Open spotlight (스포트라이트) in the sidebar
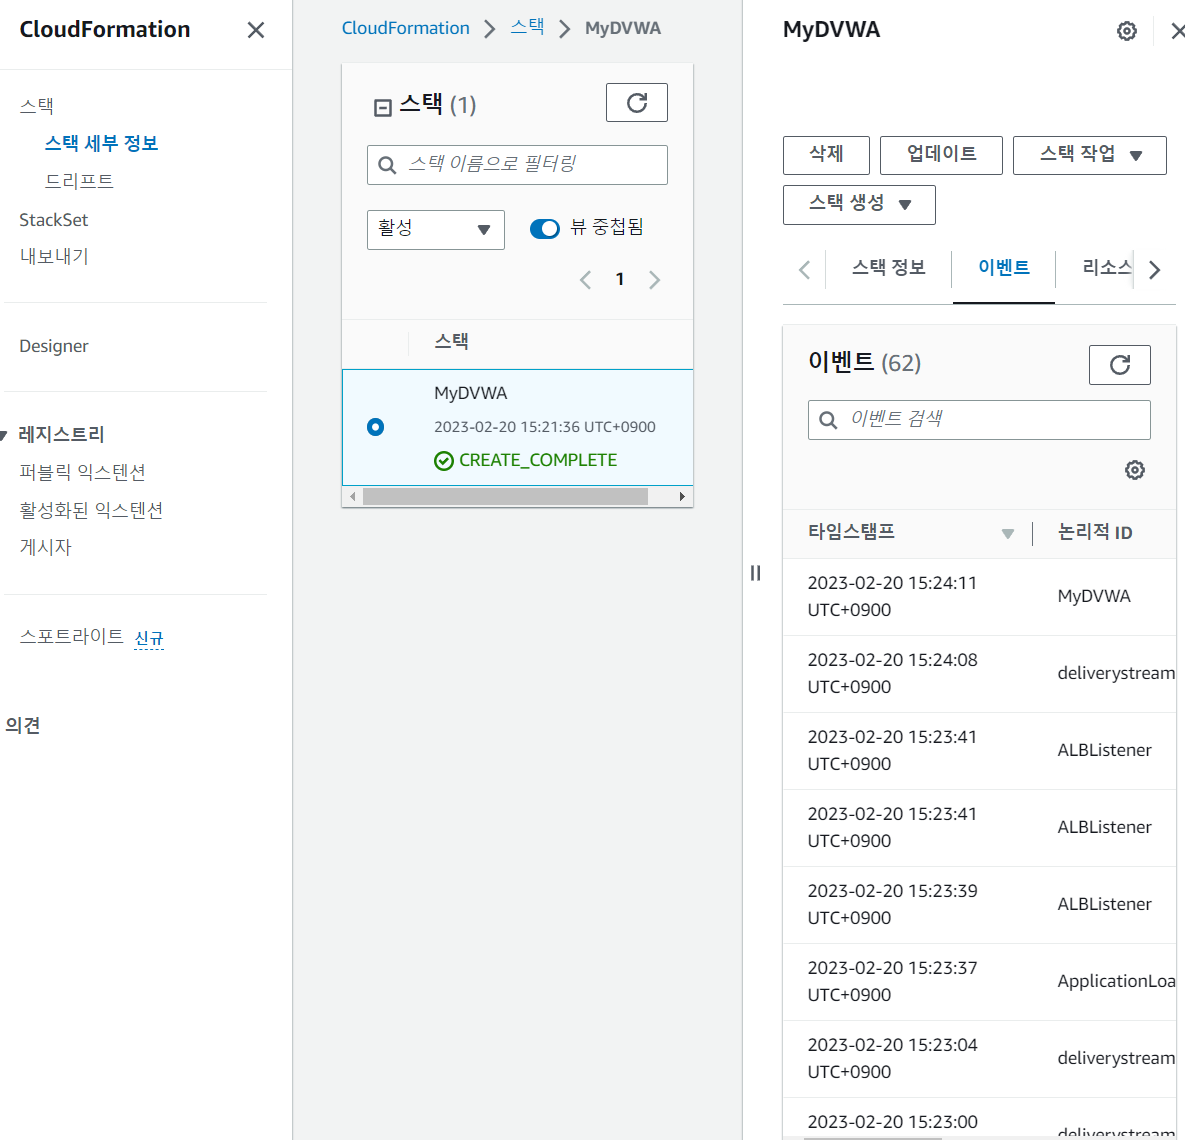1185x1140 pixels. [x=71, y=637]
